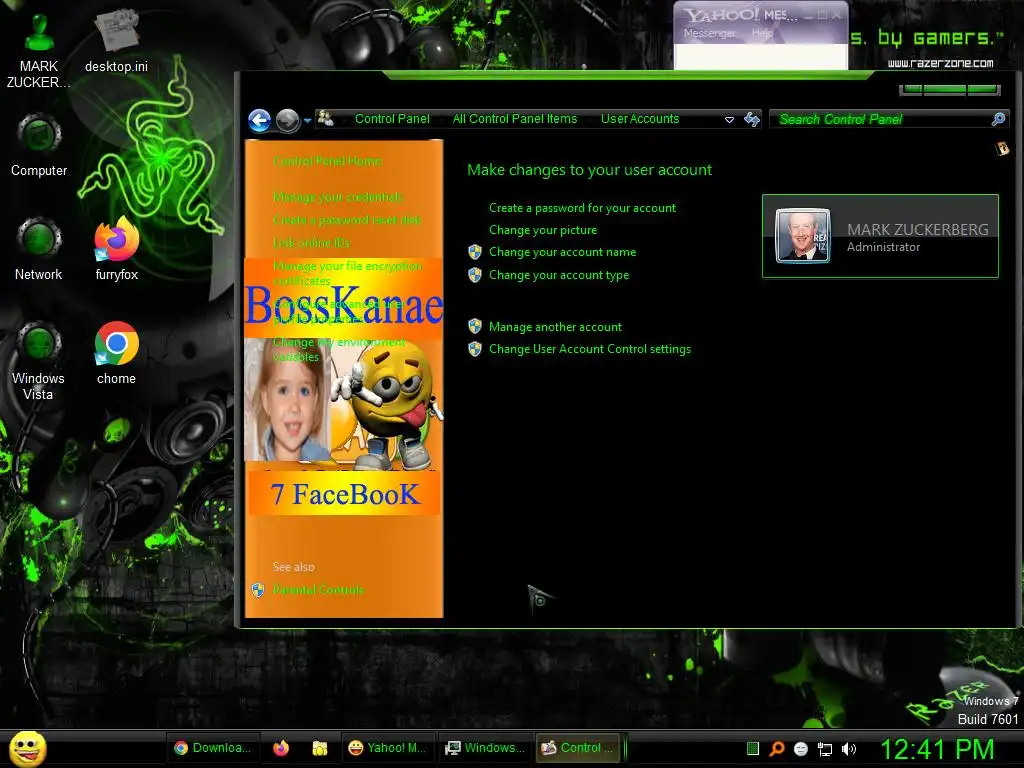Click Manage another account

555,327
